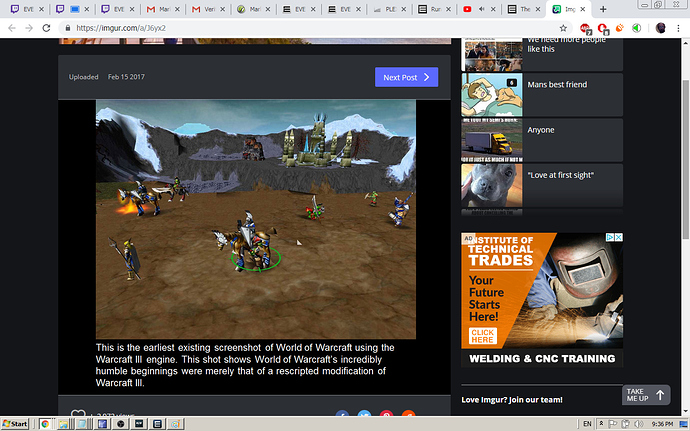Go back to the previous page
This screenshot has height=431, width=690.
click(12, 28)
